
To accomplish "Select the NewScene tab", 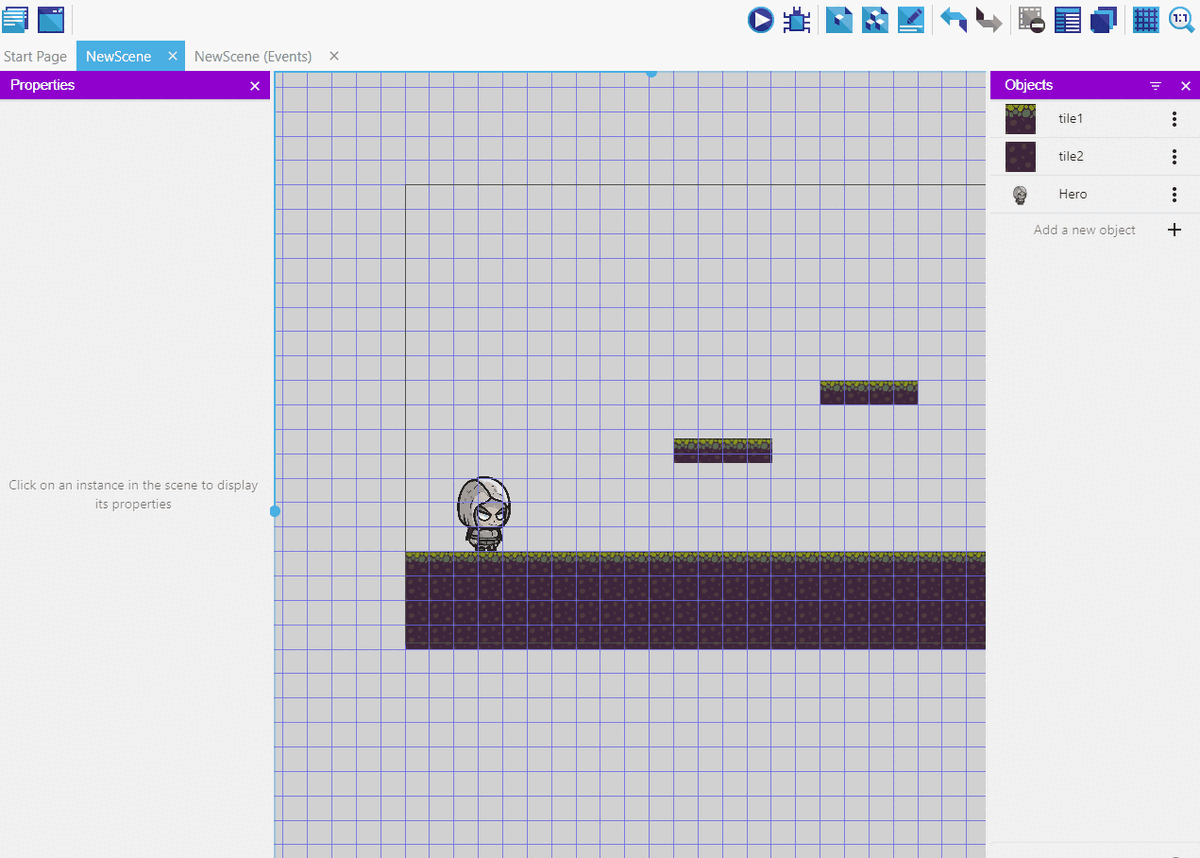I will coord(118,56).
